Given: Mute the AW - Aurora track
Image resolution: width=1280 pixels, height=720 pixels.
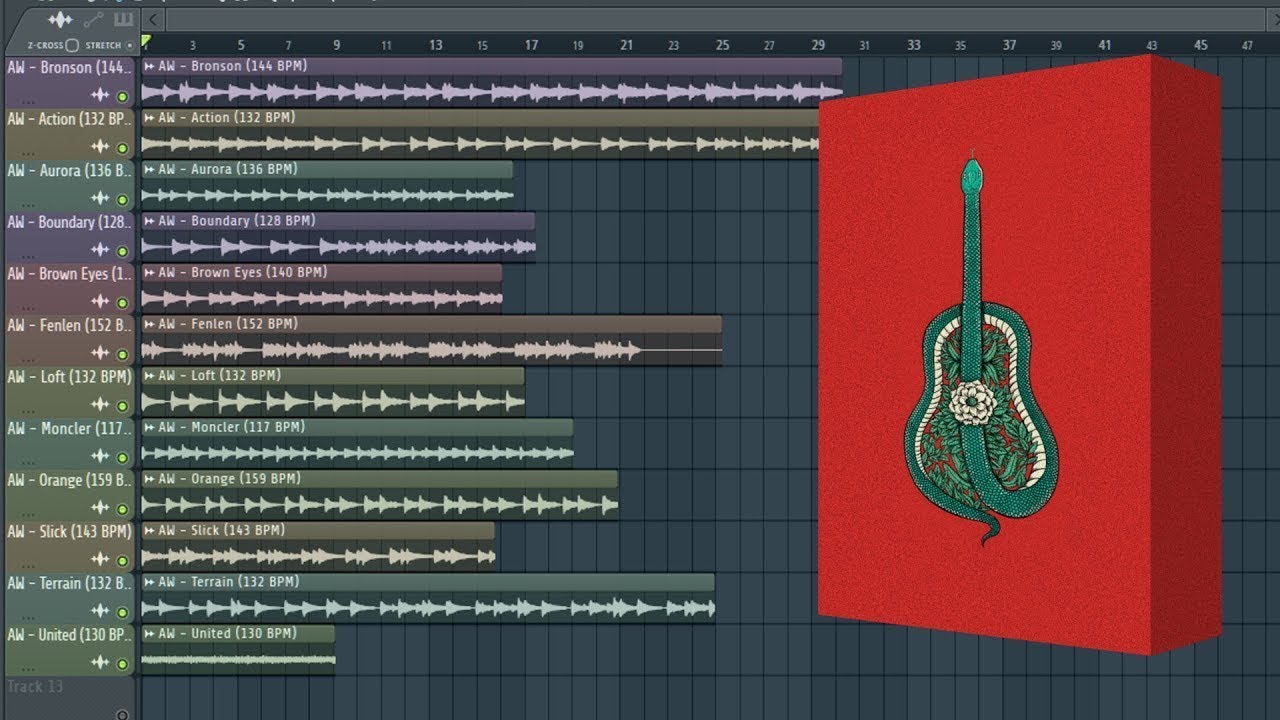Looking at the screenshot, I should 122,200.
